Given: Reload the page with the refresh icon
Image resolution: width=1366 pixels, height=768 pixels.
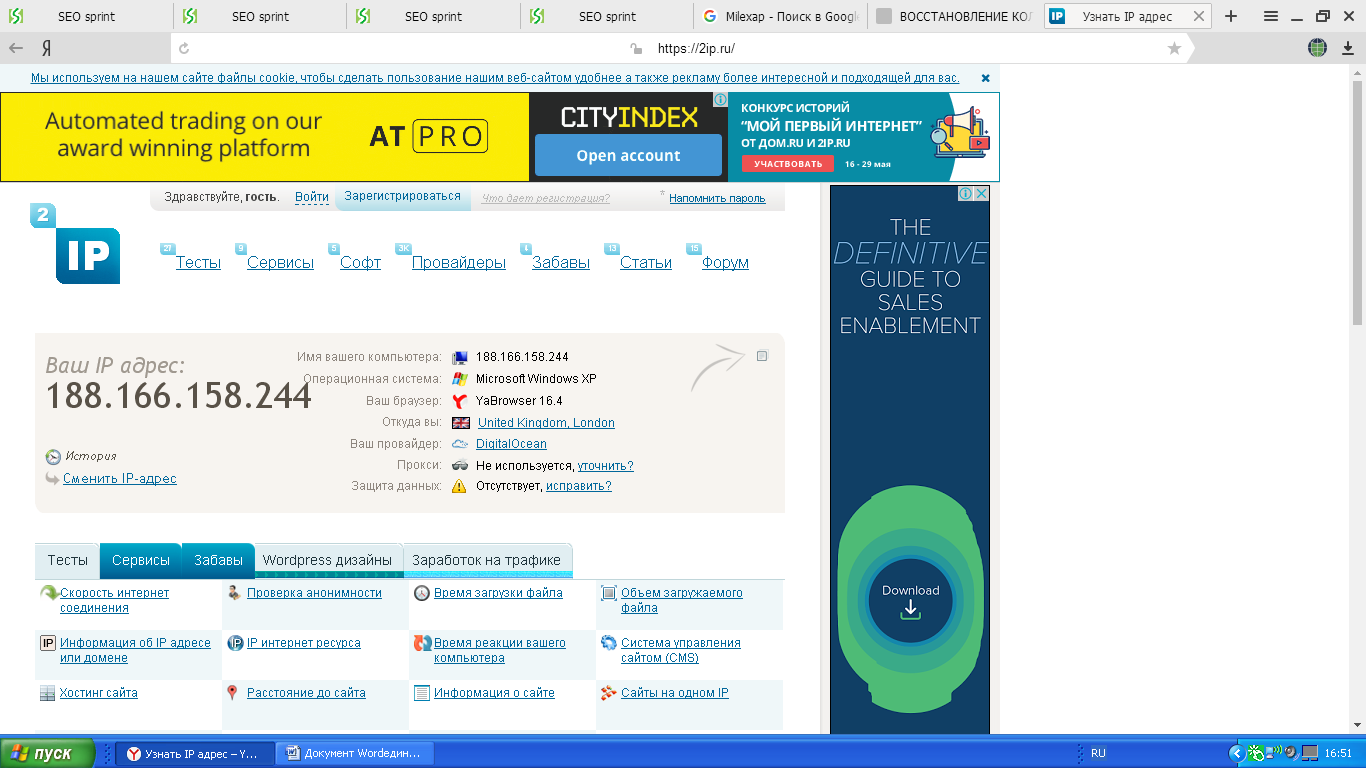Looking at the screenshot, I should pyautogui.click(x=184, y=48).
